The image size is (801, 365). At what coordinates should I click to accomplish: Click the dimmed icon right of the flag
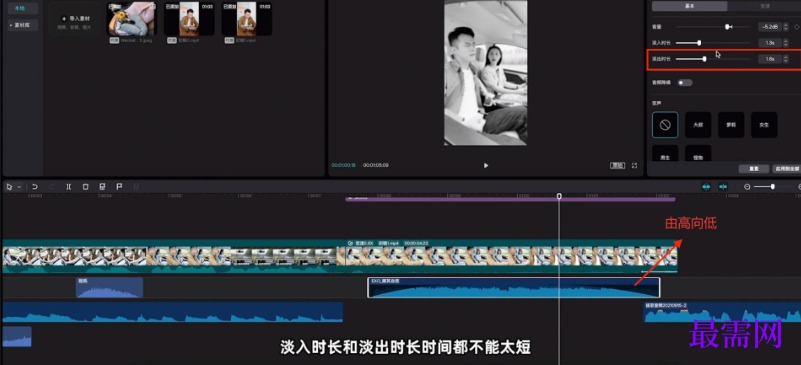136,187
